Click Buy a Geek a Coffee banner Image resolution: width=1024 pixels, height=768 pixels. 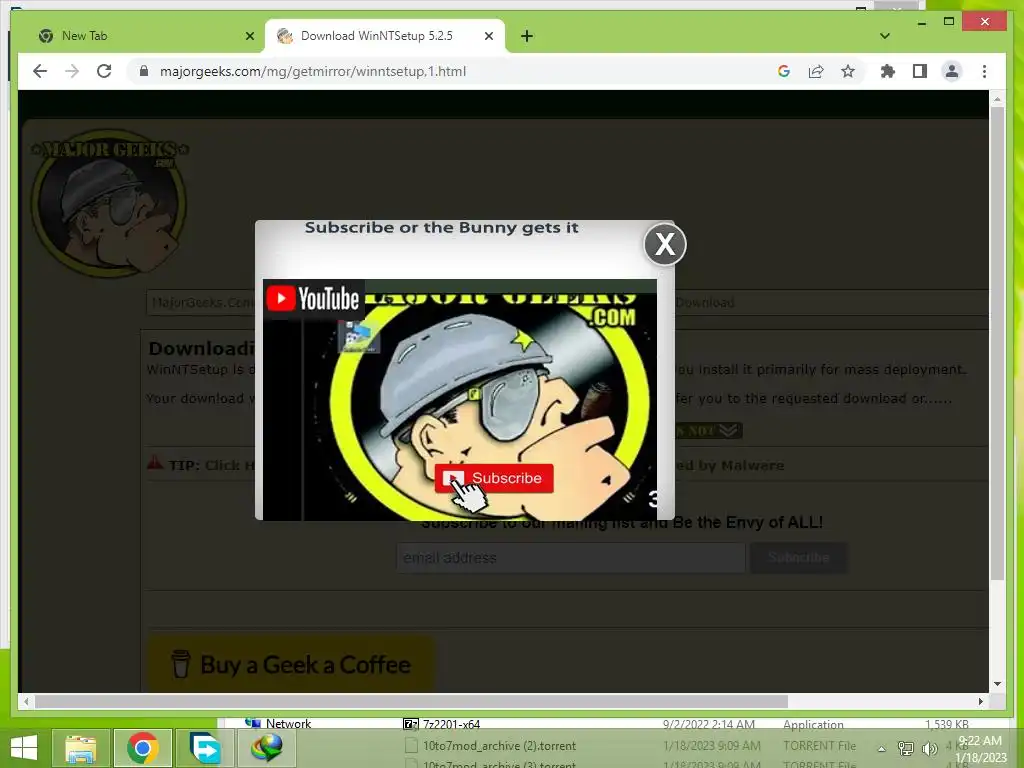coord(291,664)
